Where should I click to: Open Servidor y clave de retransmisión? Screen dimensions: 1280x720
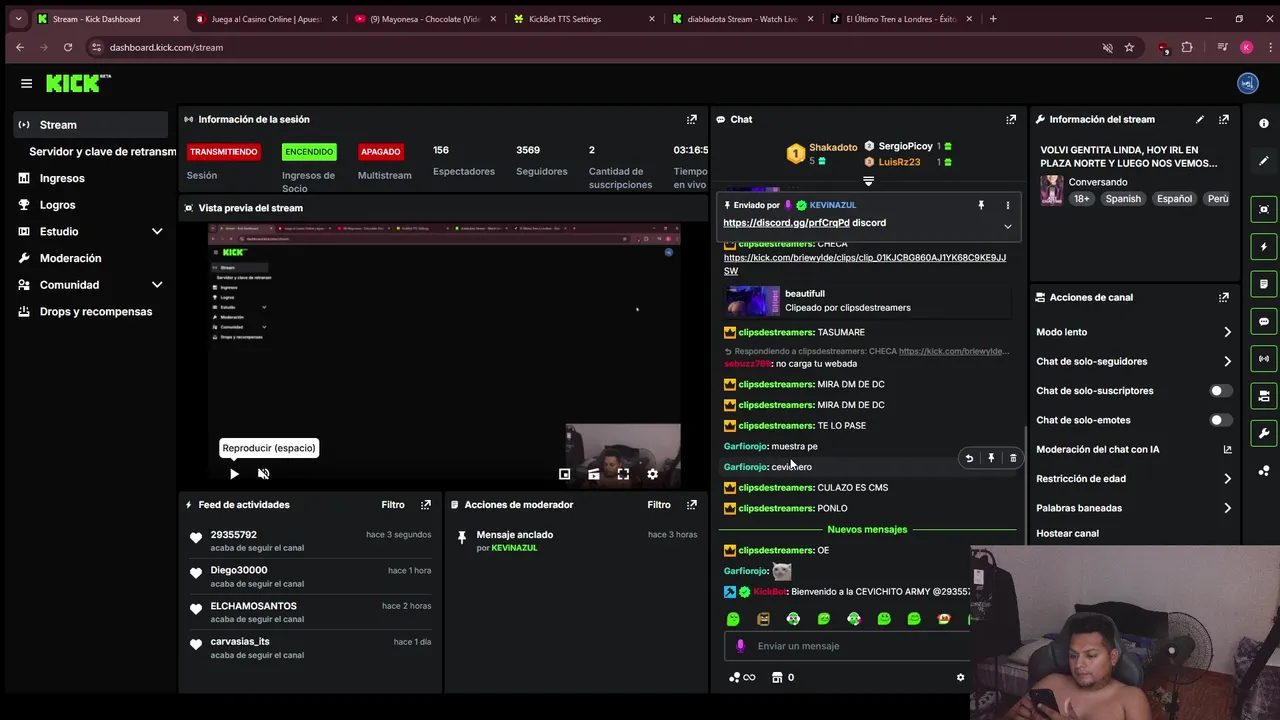pyautogui.click(x=102, y=152)
